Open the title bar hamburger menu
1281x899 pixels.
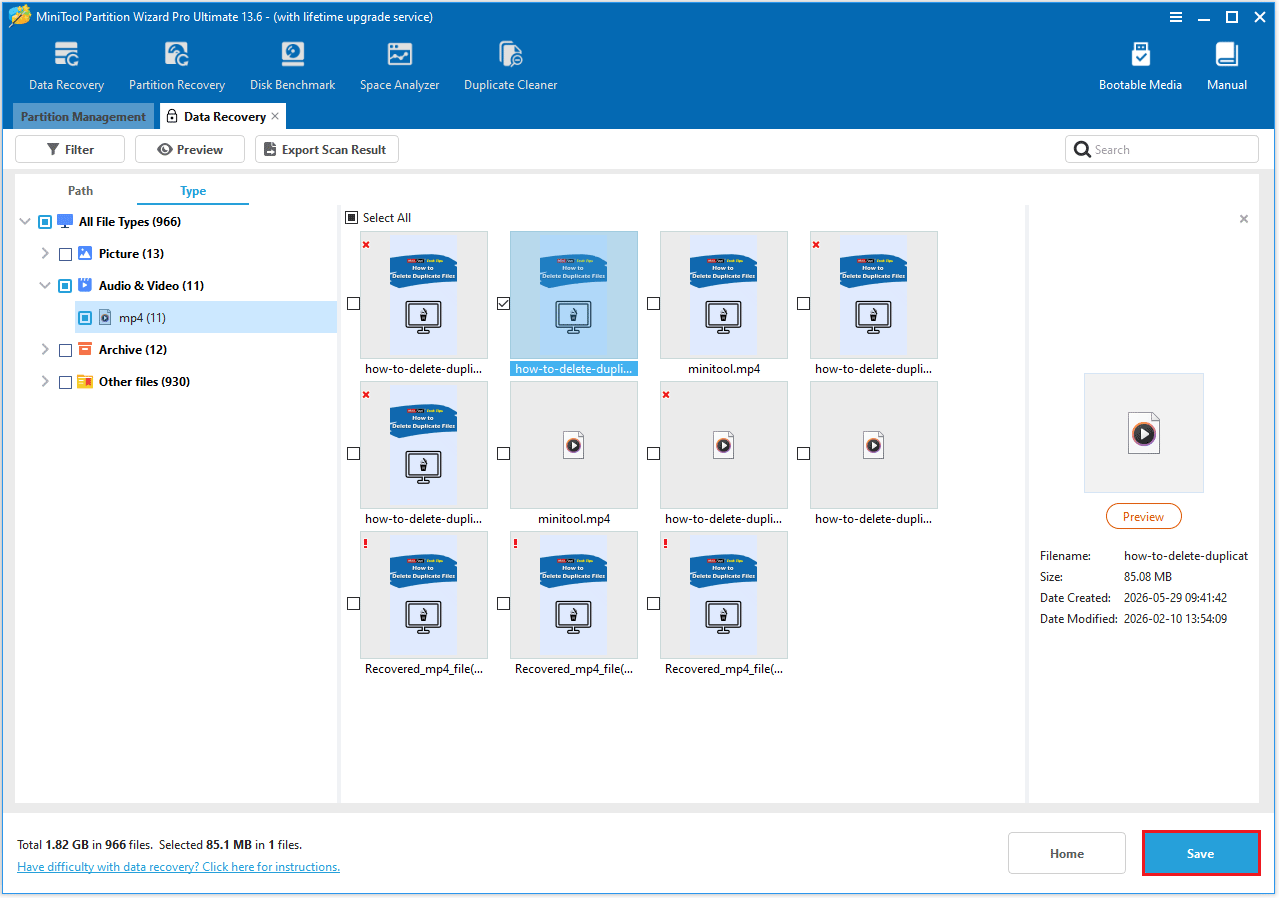[1176, 17]
